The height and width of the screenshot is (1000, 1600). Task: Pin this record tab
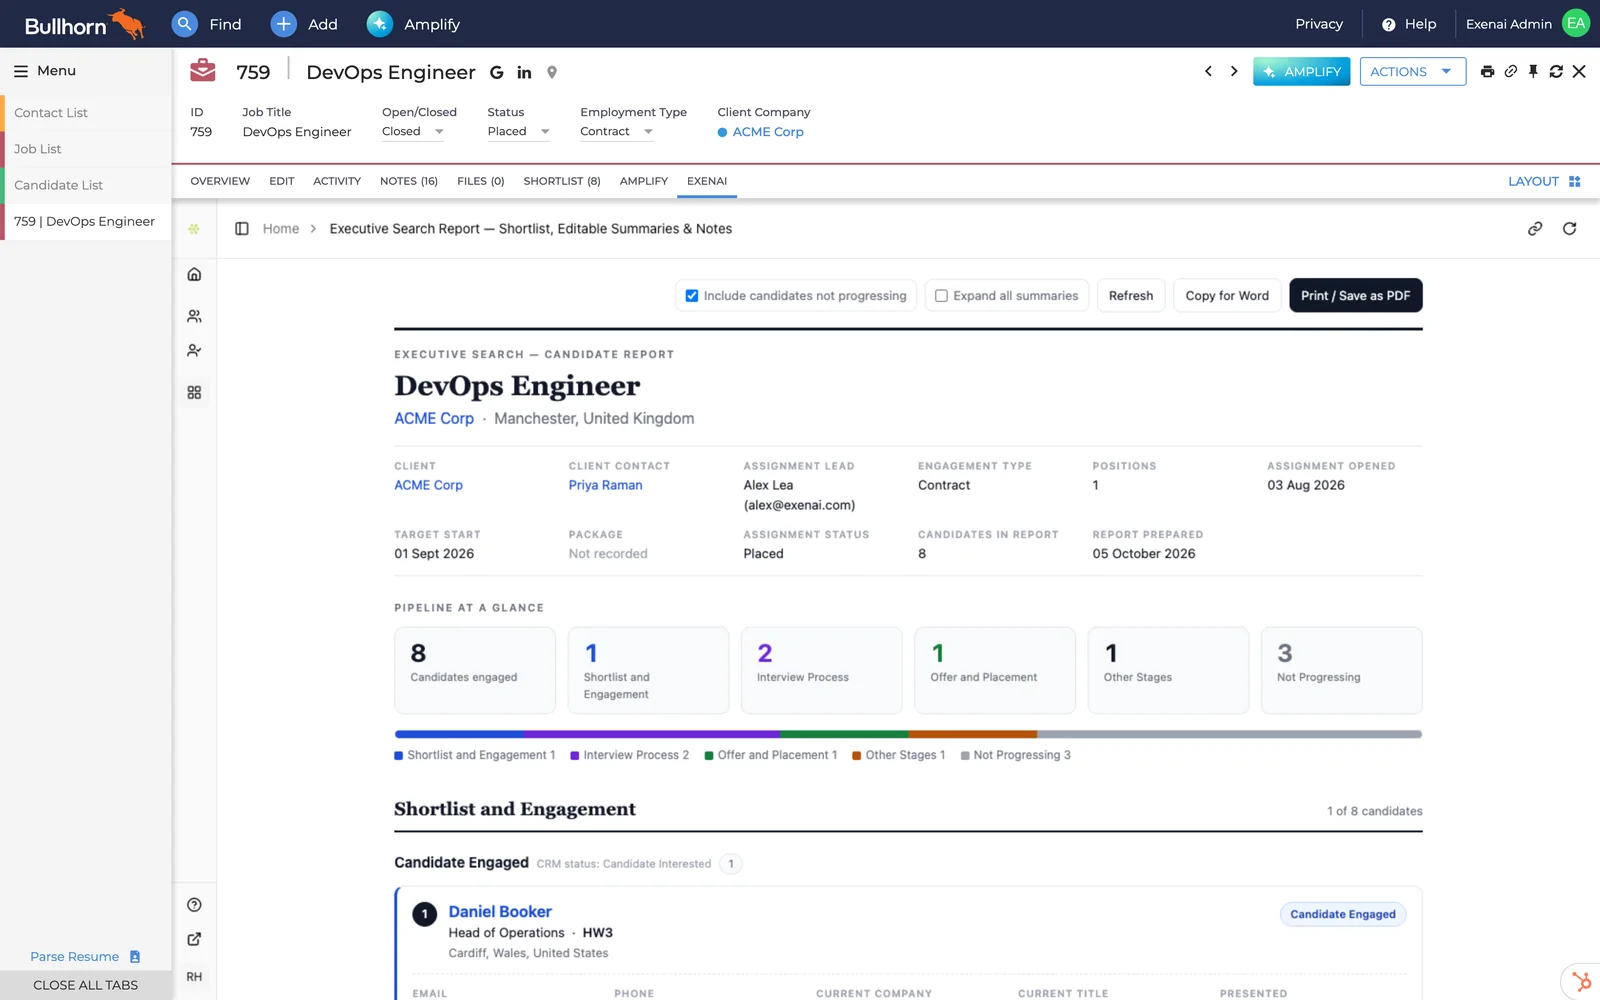click(1533, 71)
